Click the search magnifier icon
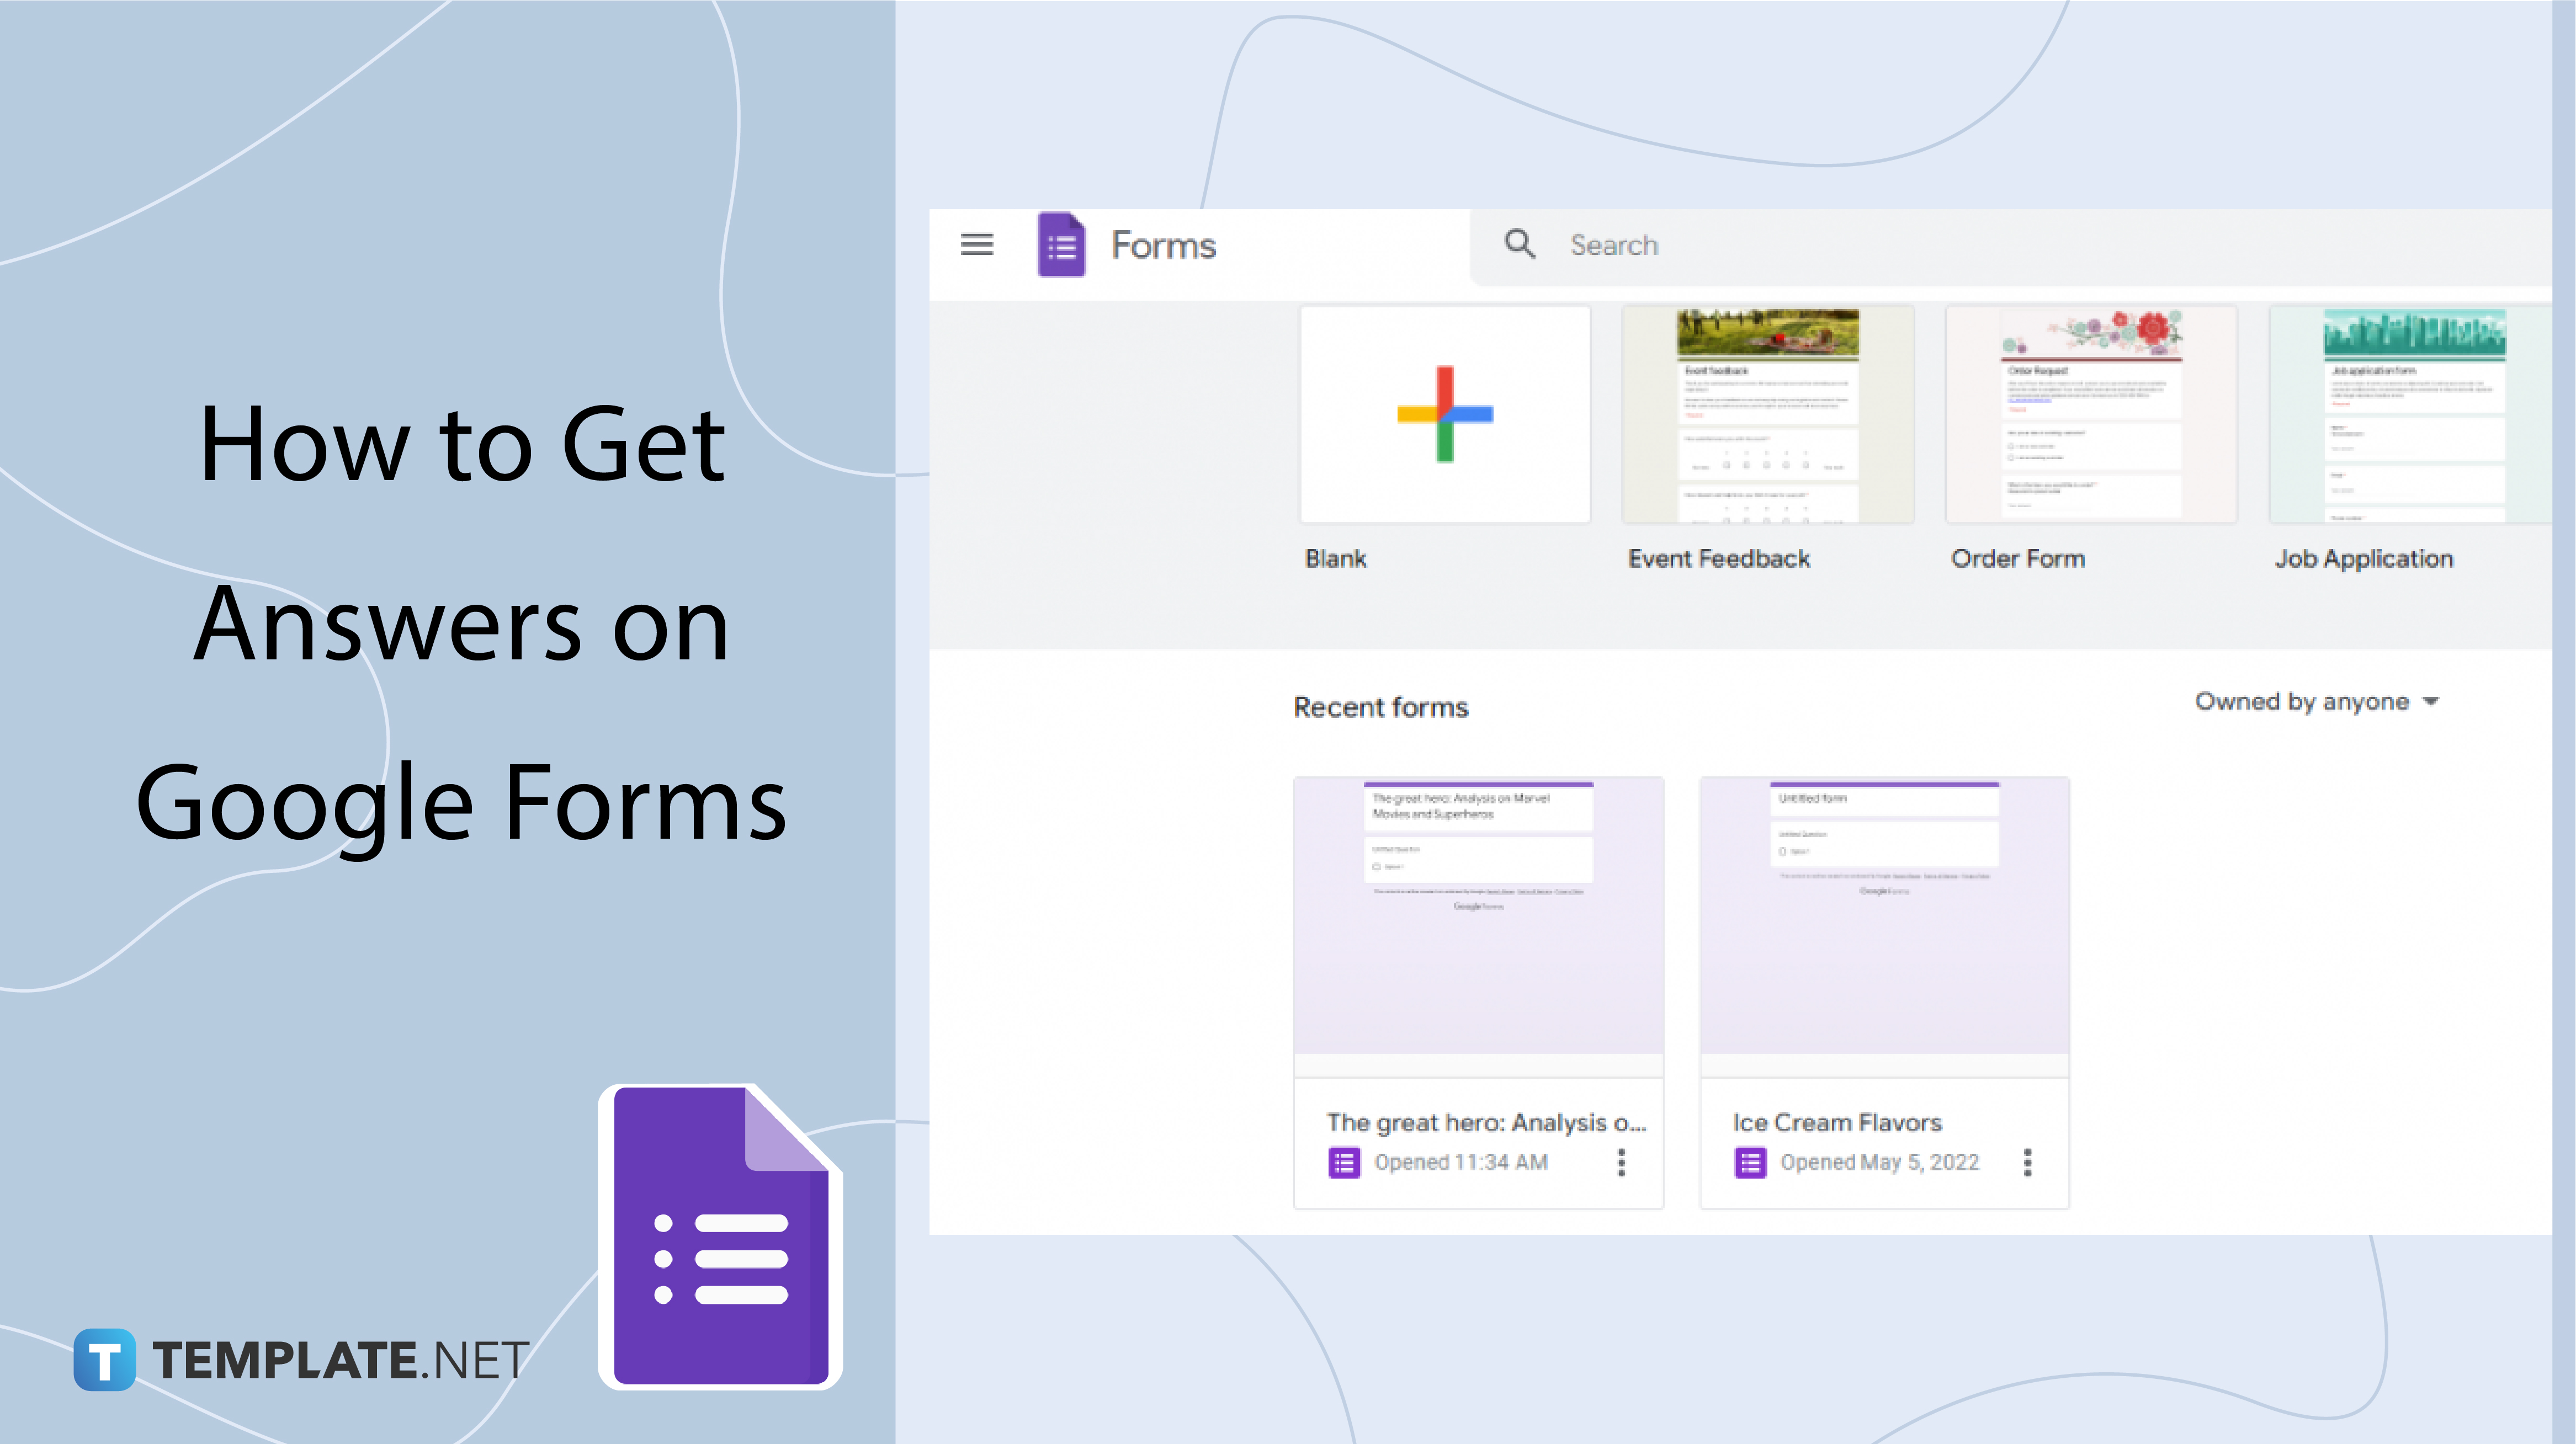 (1520, 245)
